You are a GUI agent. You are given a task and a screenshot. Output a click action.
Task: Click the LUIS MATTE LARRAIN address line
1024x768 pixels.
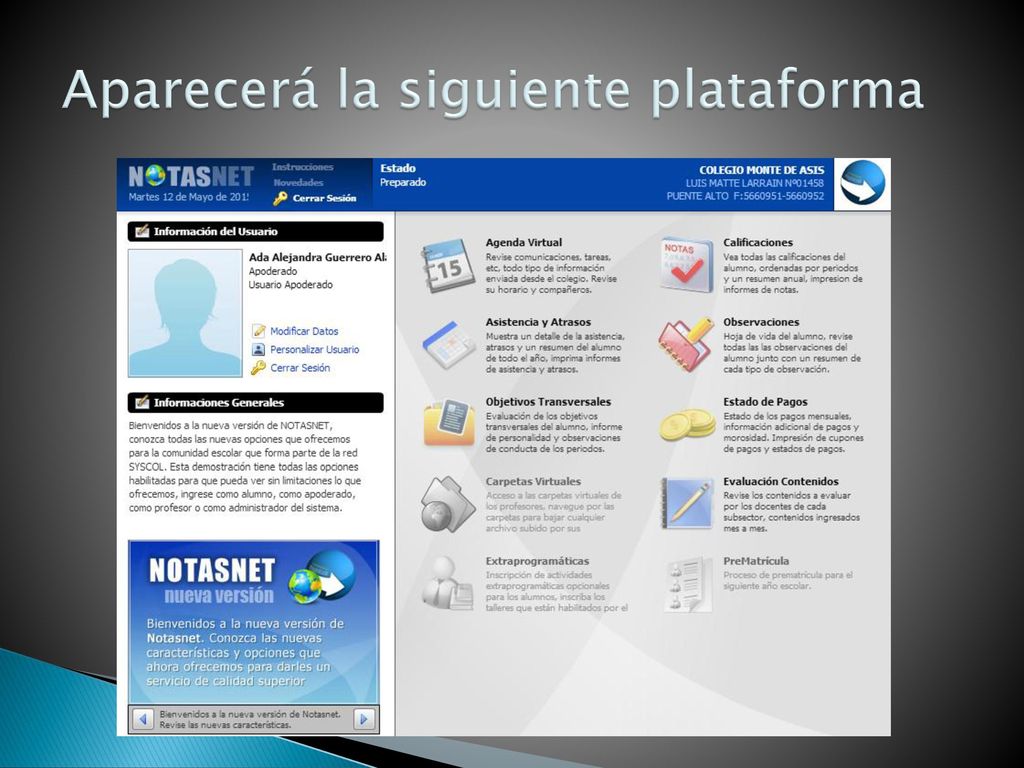[x=754, y=183]
